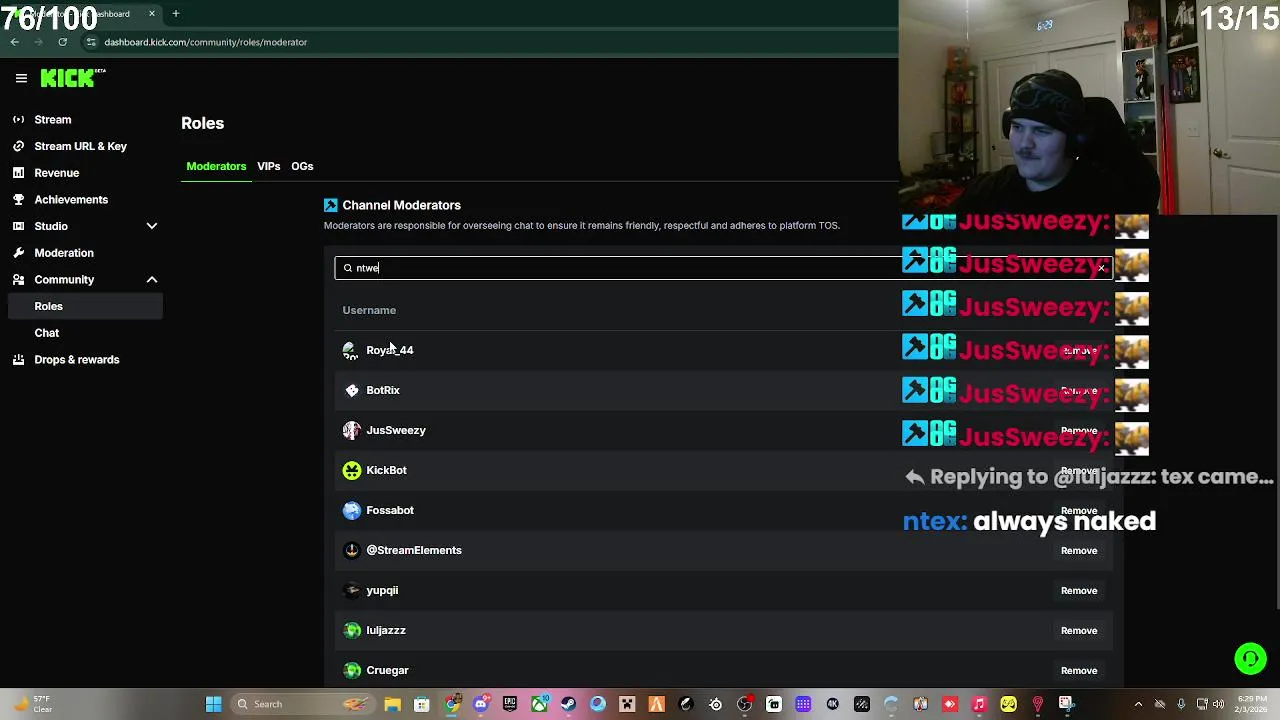Image resolution: width=1280 pixels, height=720 pixels.
Task: Select Chat under Community
Action: pyautogui.click(x=47, y=333)
